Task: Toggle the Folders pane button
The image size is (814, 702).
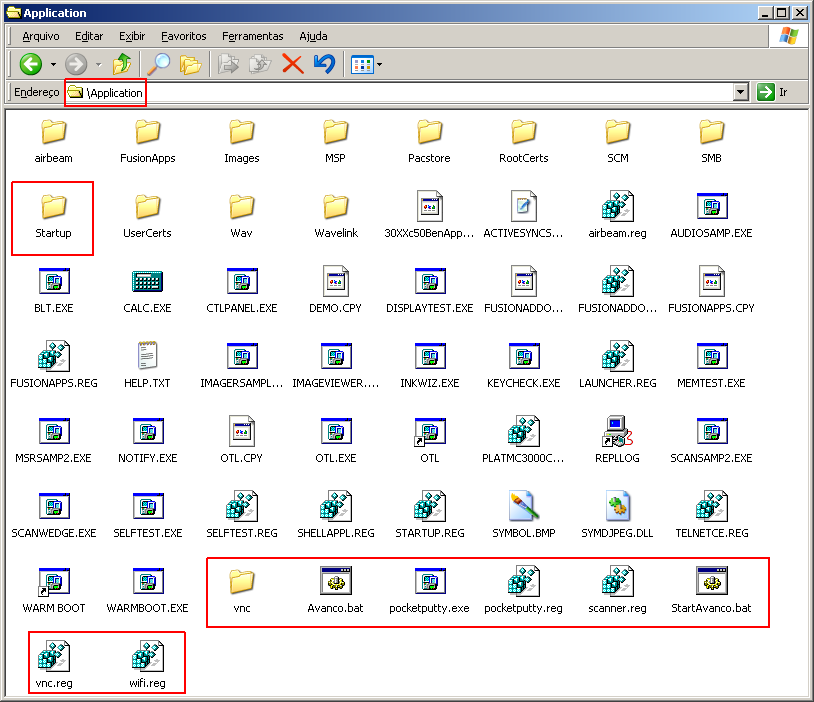Action: 190,64
